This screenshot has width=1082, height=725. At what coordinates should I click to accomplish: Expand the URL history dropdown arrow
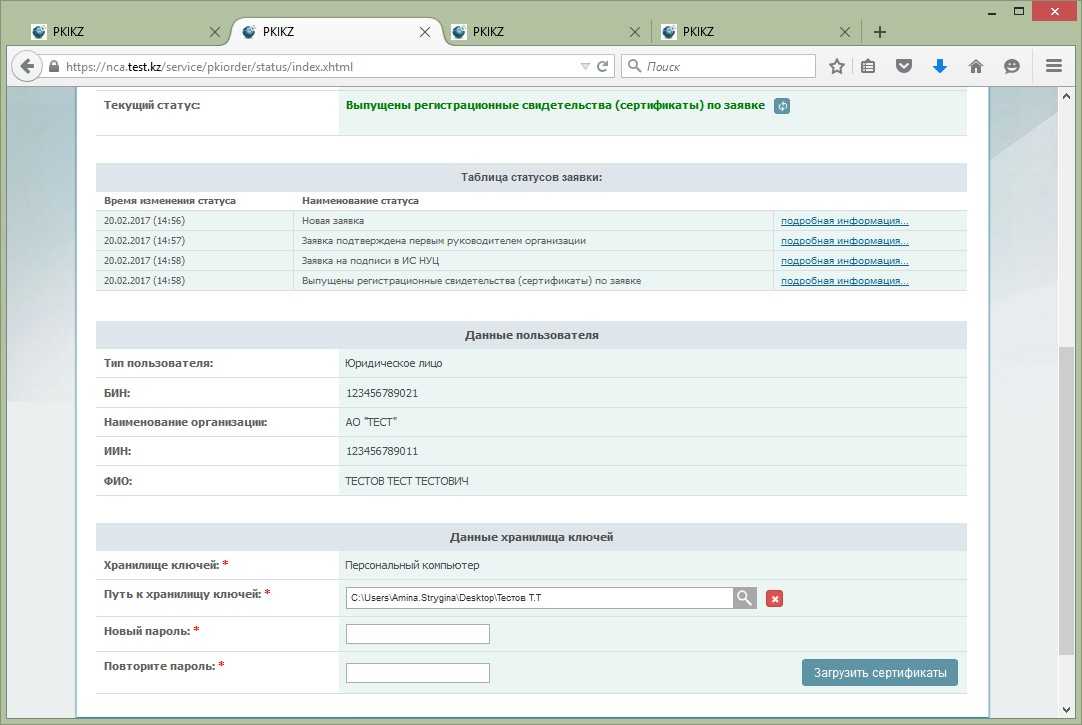pos(585,67)
